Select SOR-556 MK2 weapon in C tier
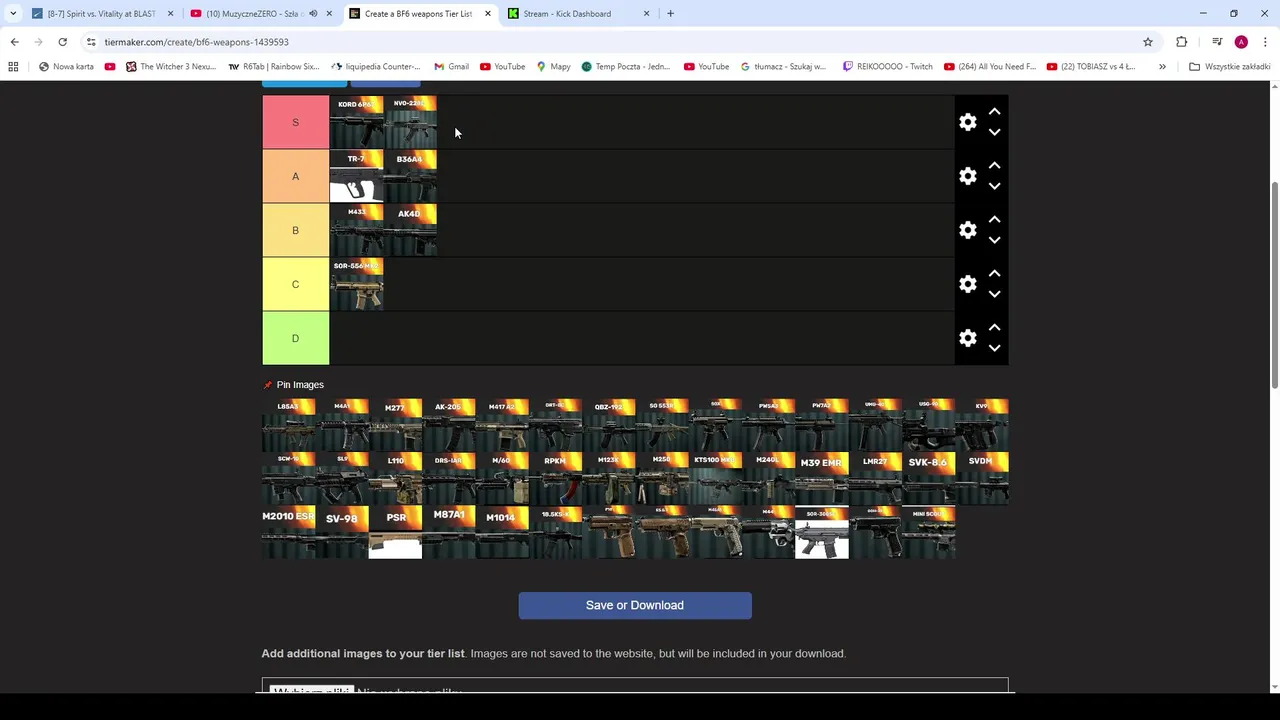1280x720 pixels. tap(356, 284)
